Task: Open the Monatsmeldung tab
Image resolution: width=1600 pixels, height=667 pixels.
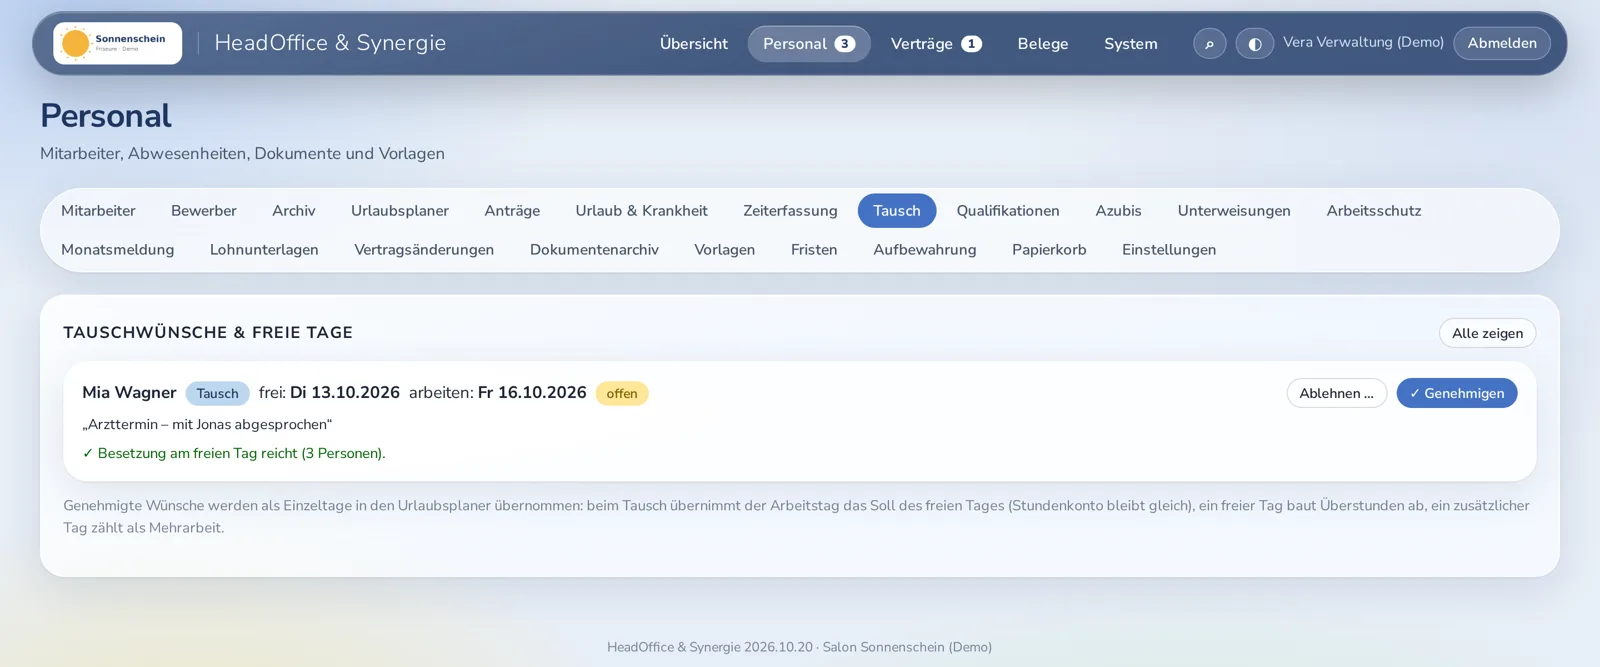Action: (118, 250)
